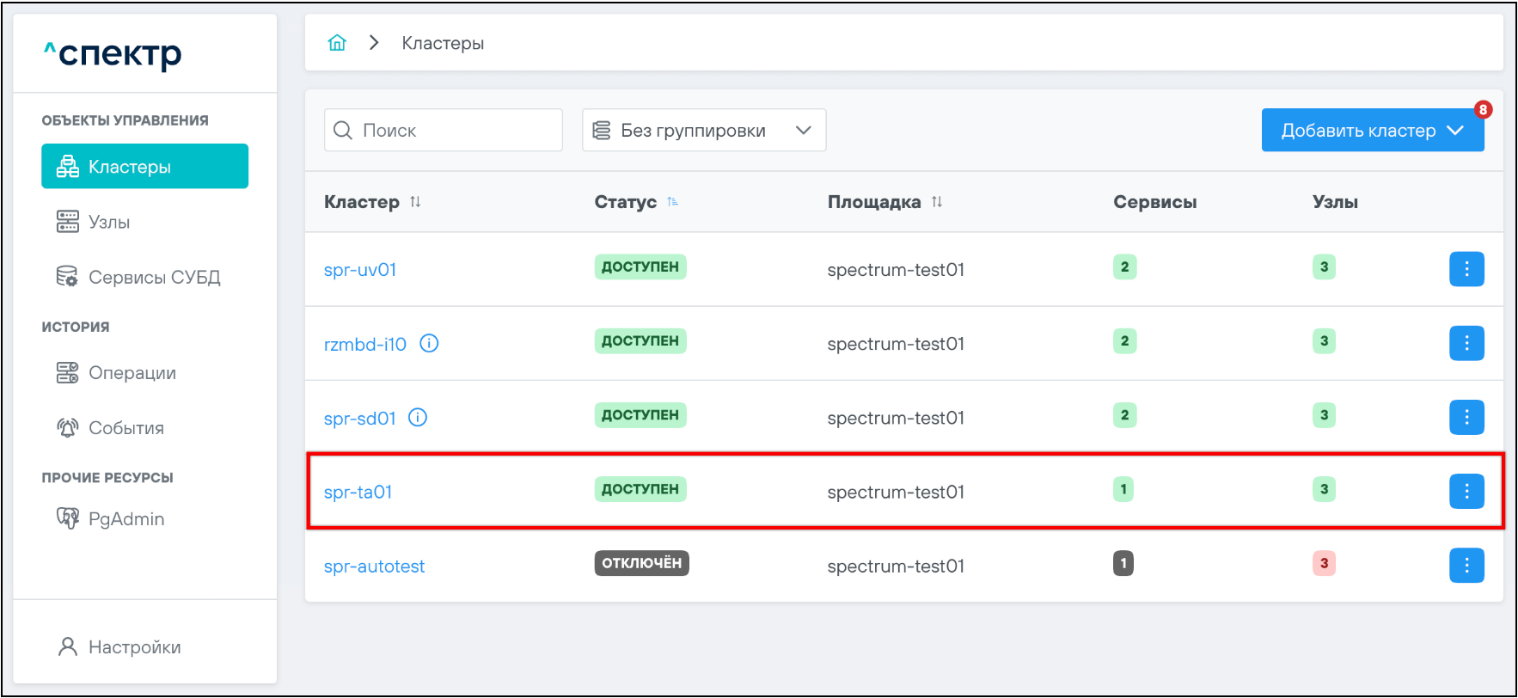Image resolution: width=1518 pixels, height=698 pixels.
Task: Open the spr-ta01 cluster link
Action: (x=358, y=492)
